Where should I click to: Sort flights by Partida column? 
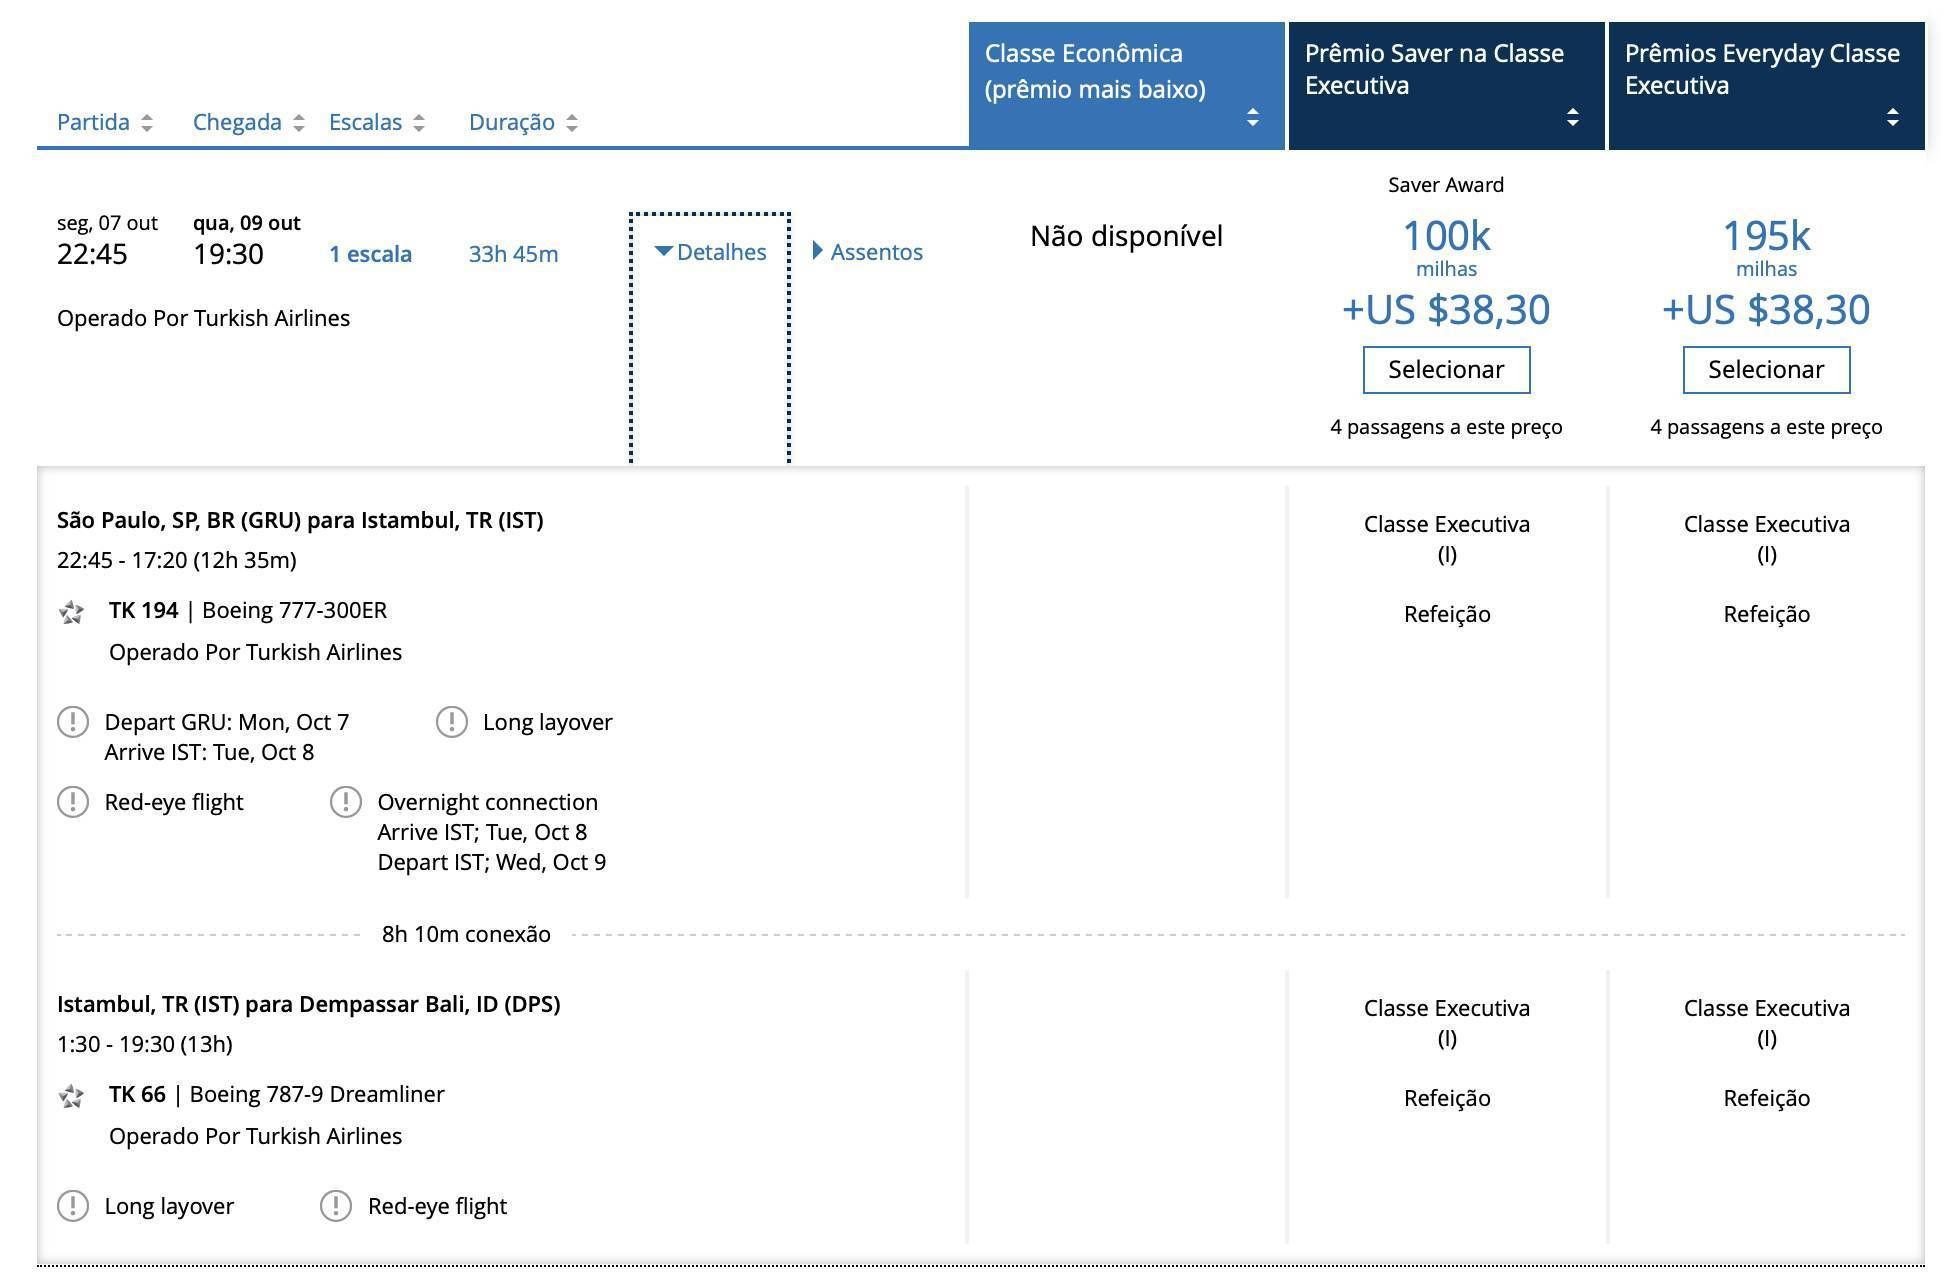click(105, 122)
